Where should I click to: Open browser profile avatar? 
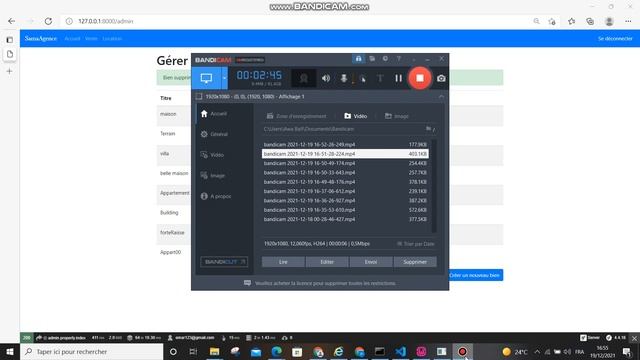coord(609,21)
